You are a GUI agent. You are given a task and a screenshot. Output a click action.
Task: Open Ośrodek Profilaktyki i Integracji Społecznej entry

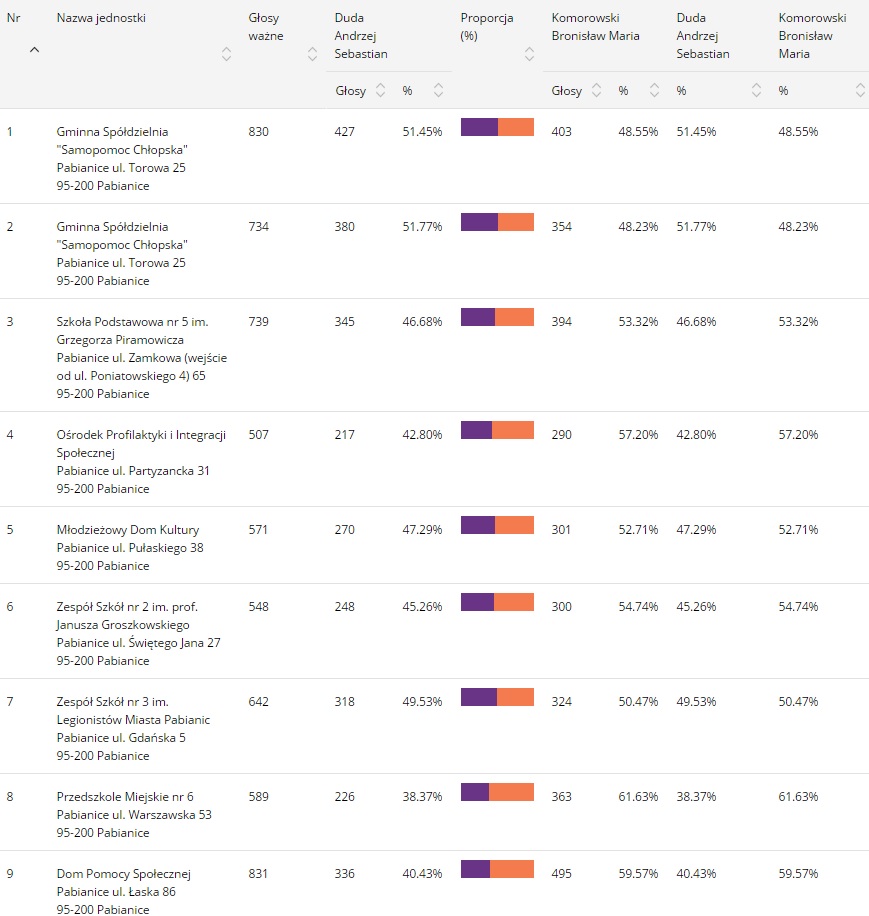tap(141, 435)
